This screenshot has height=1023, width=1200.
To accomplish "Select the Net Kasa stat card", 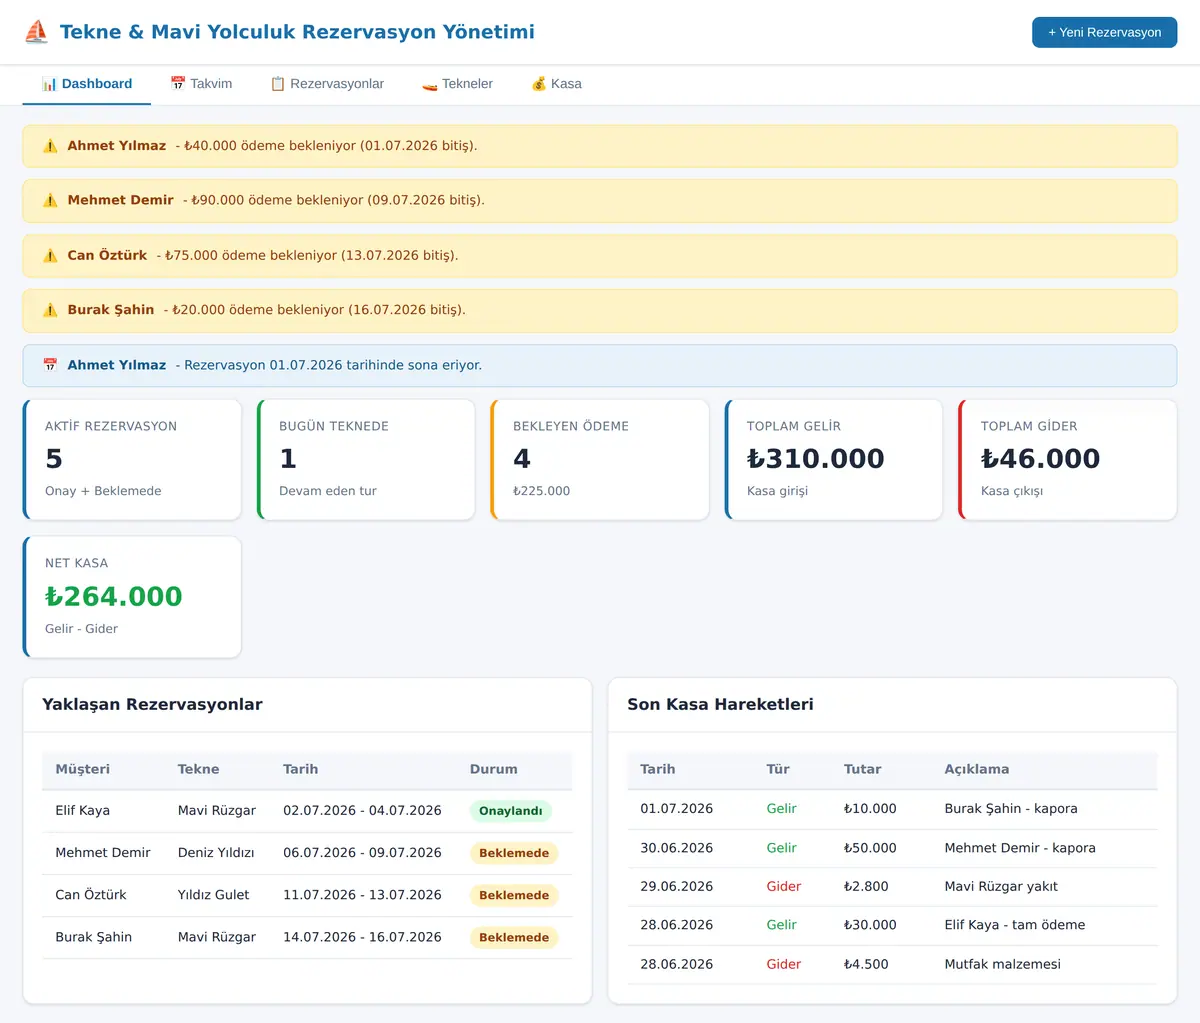I will click(132, 597).
